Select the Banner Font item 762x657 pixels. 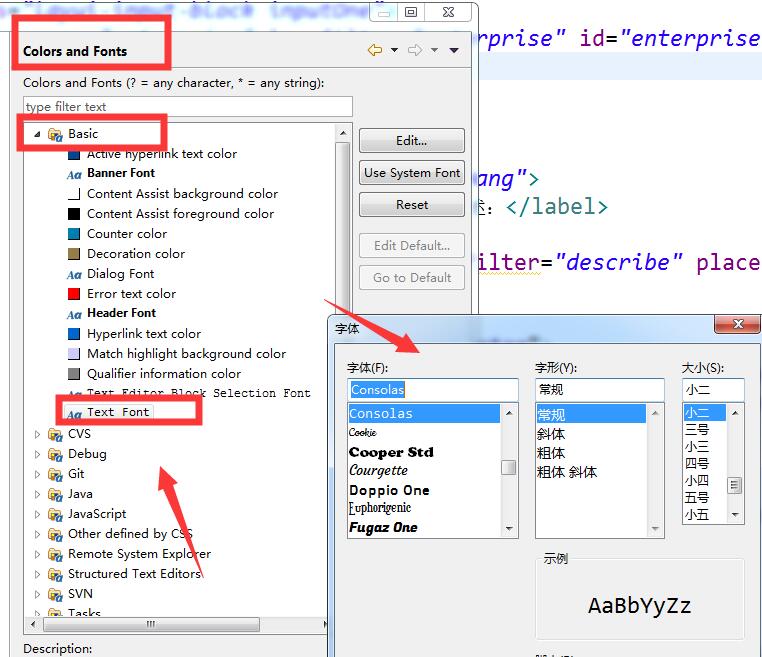[x=121, y=173]
